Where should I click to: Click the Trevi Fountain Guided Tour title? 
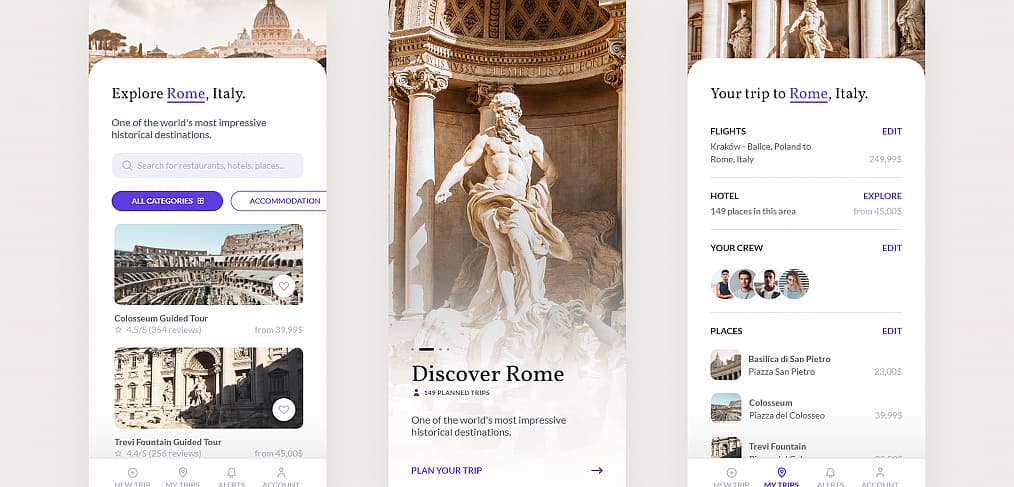point(167,442)
